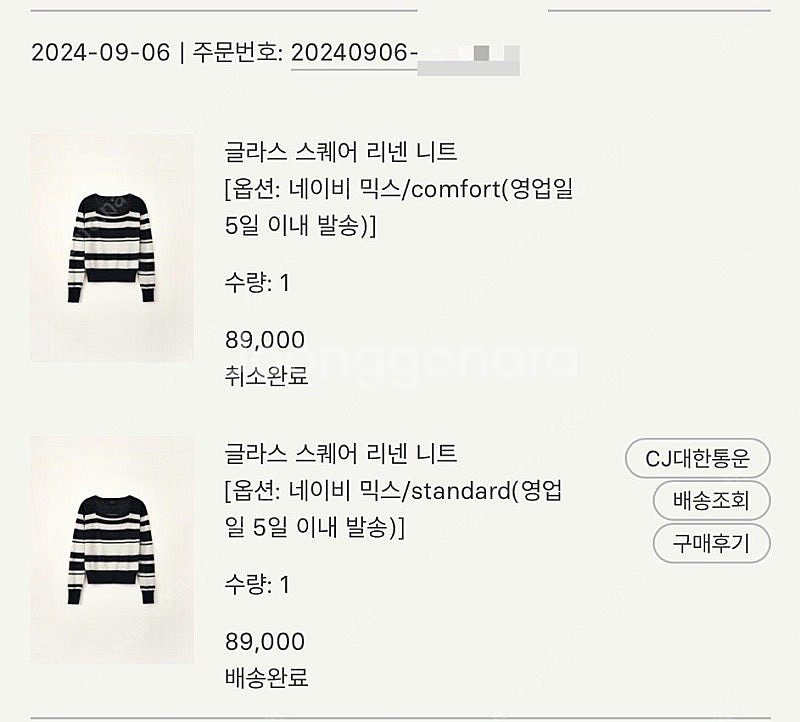Open the cancelled 글라스 스퀘어 리넨 니트 title
The image size is (800, 722).
(x=341, y=152)
